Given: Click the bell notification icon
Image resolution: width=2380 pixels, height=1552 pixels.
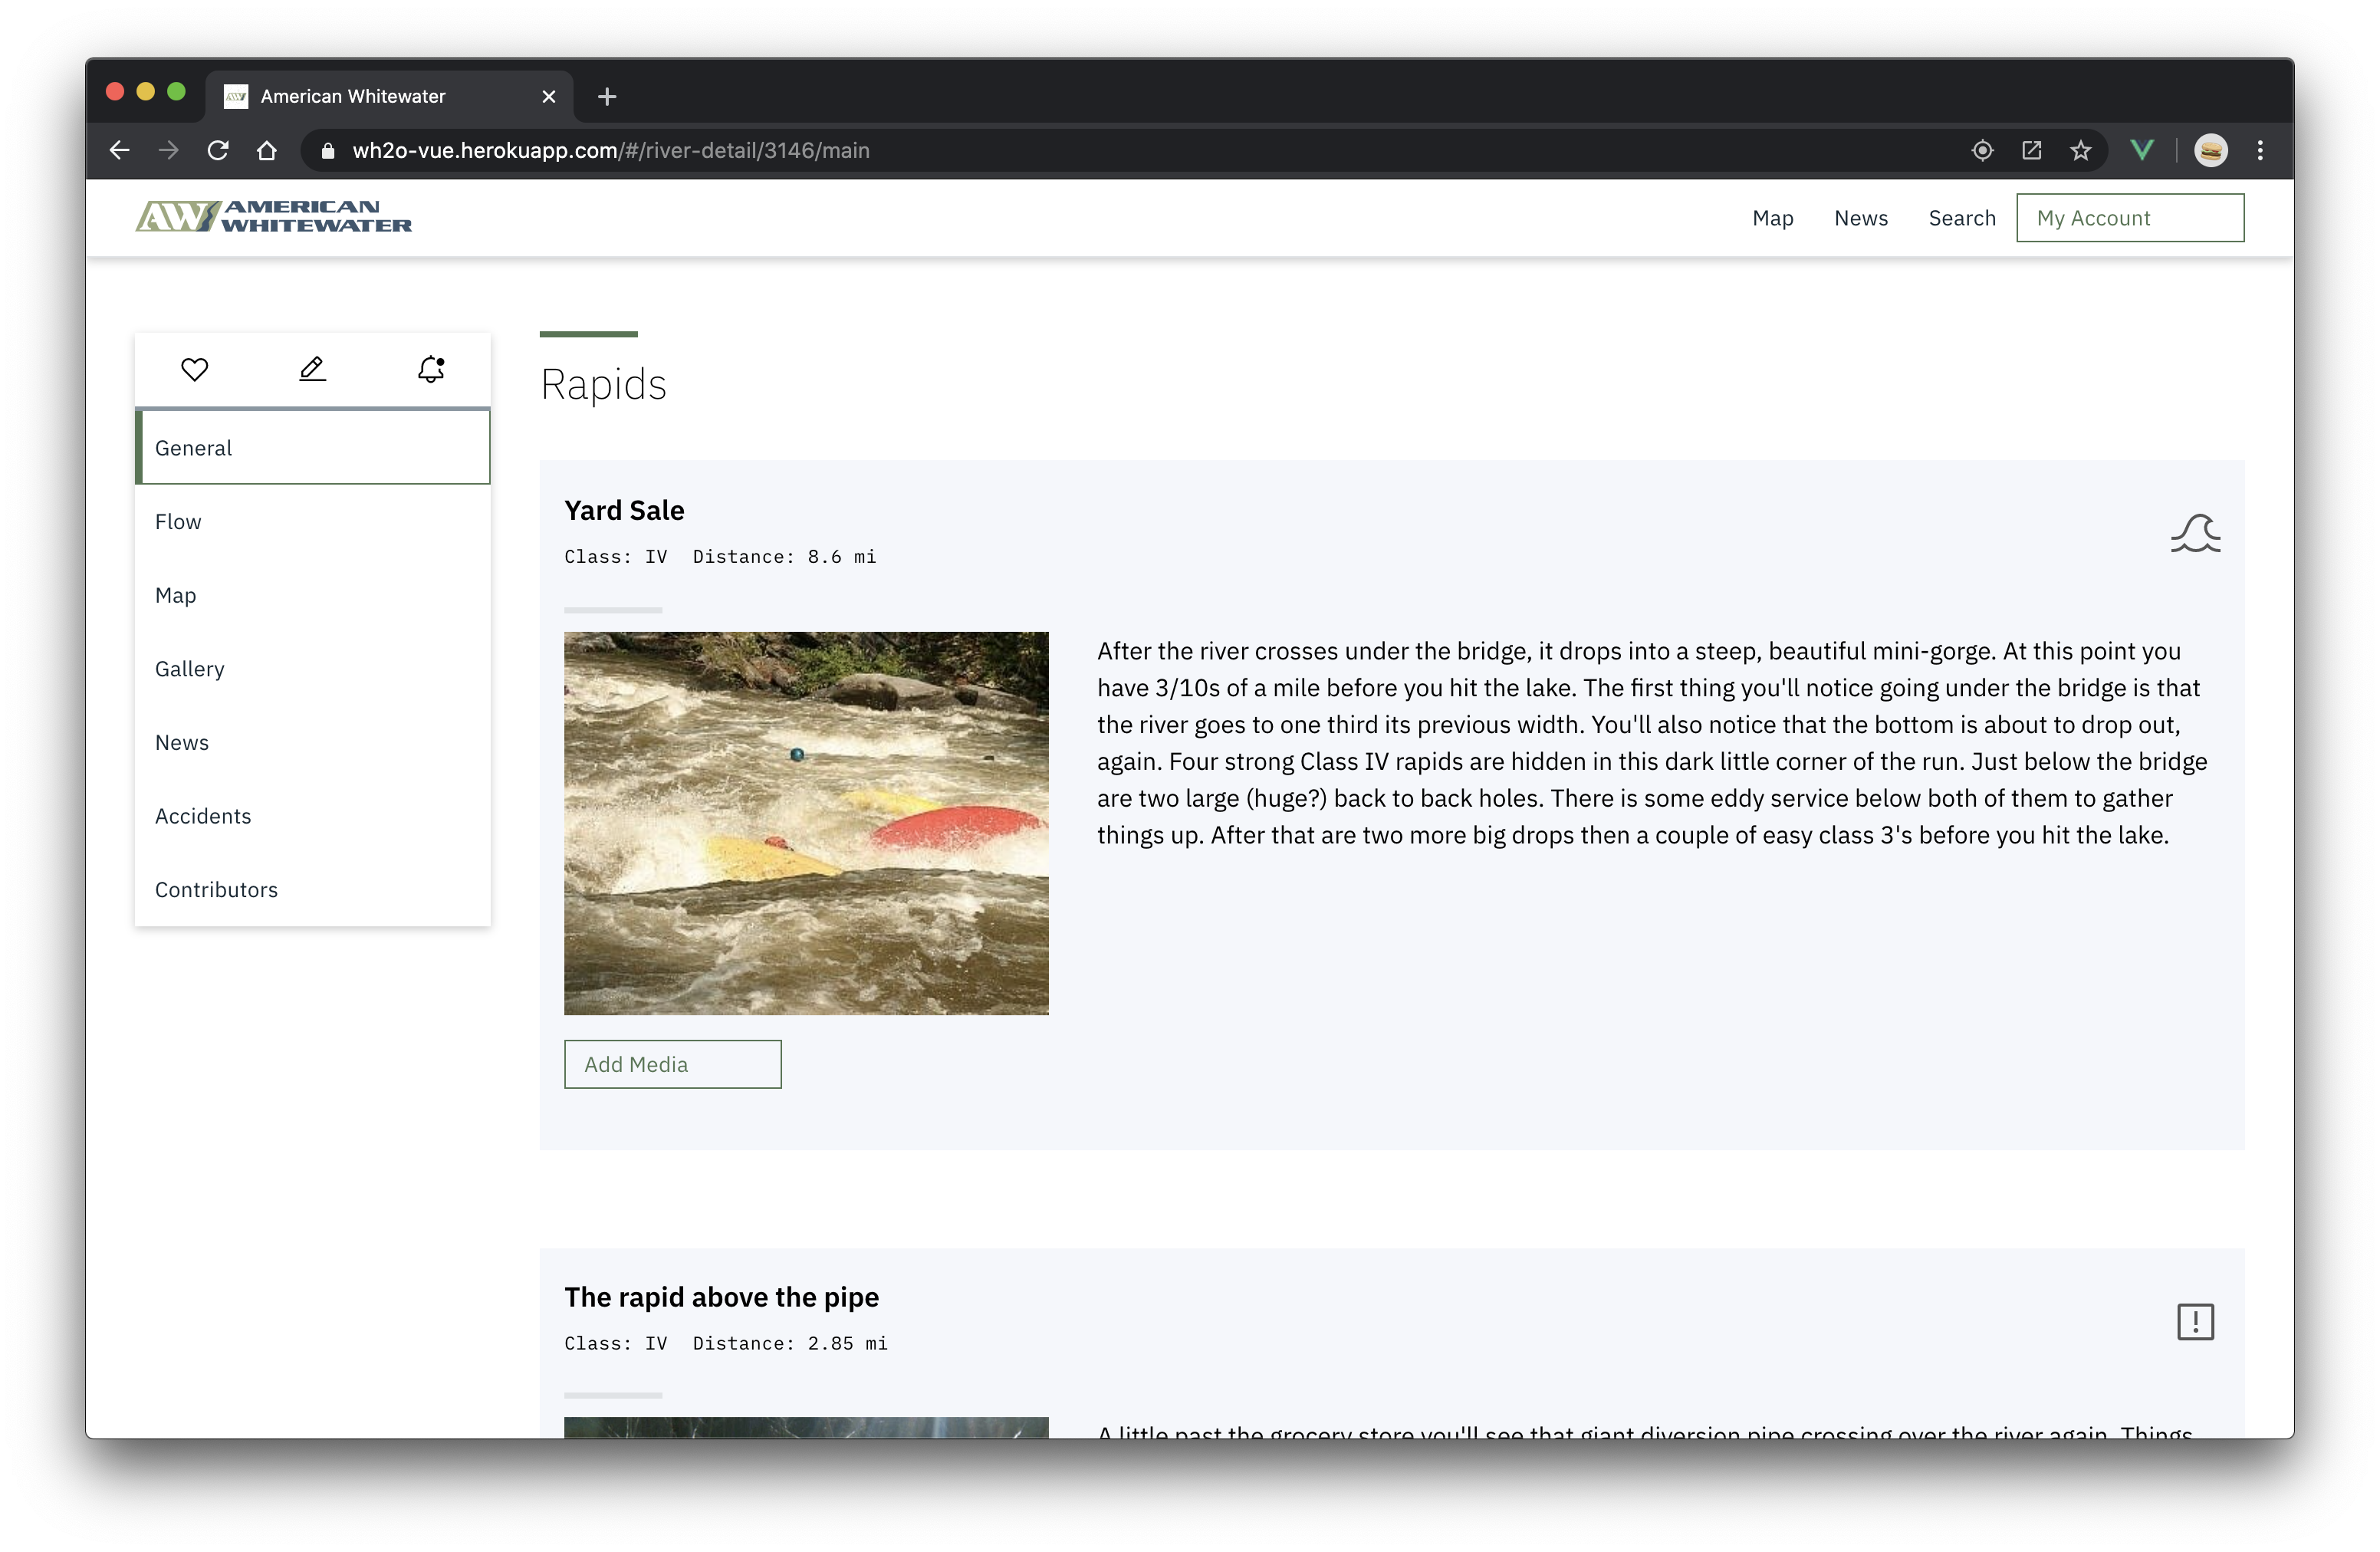Looking at the screenshot, I should [x=431, y=369].
